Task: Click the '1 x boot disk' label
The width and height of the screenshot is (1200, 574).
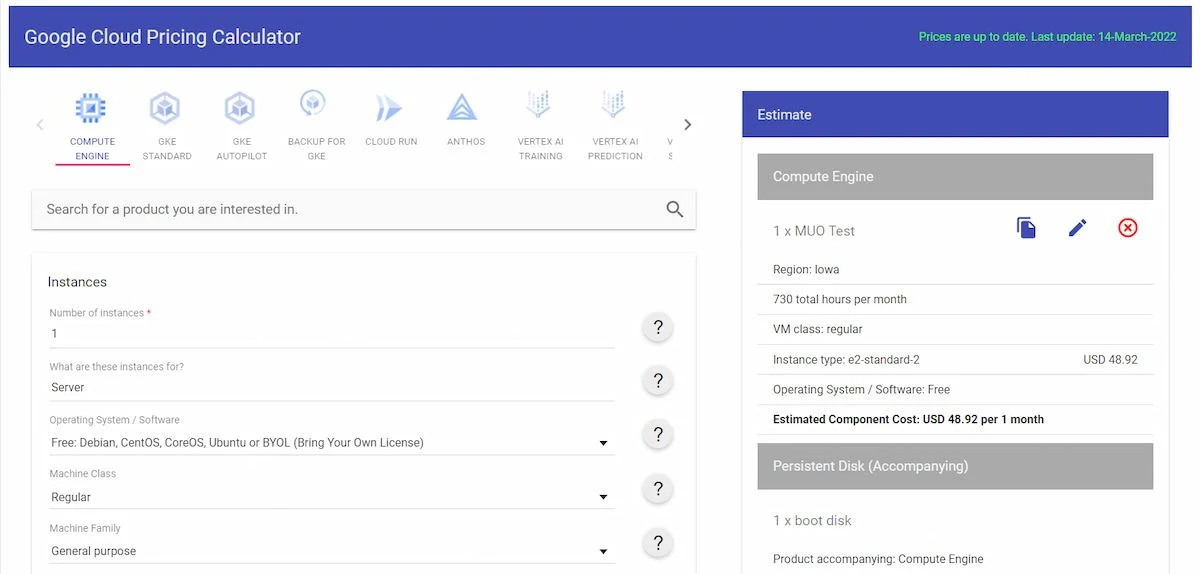Action: pyautogui.click(x=812, y=521)
